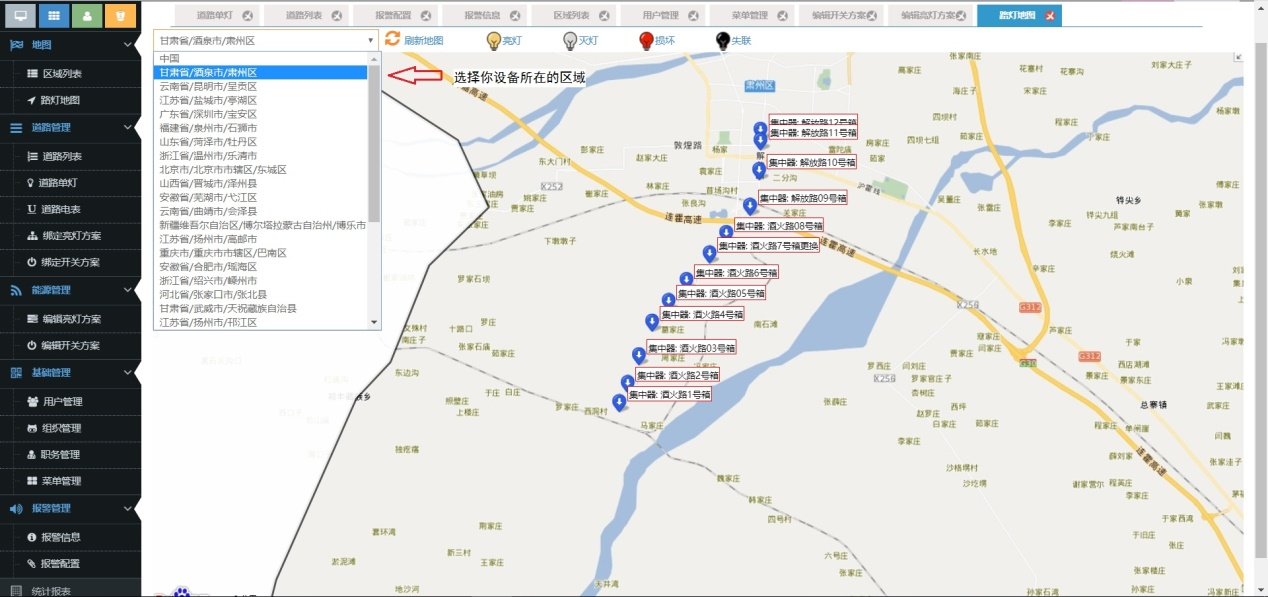Click the blue grid icon button
Viewport: 1268px width, 597px height.
point(54,16)
